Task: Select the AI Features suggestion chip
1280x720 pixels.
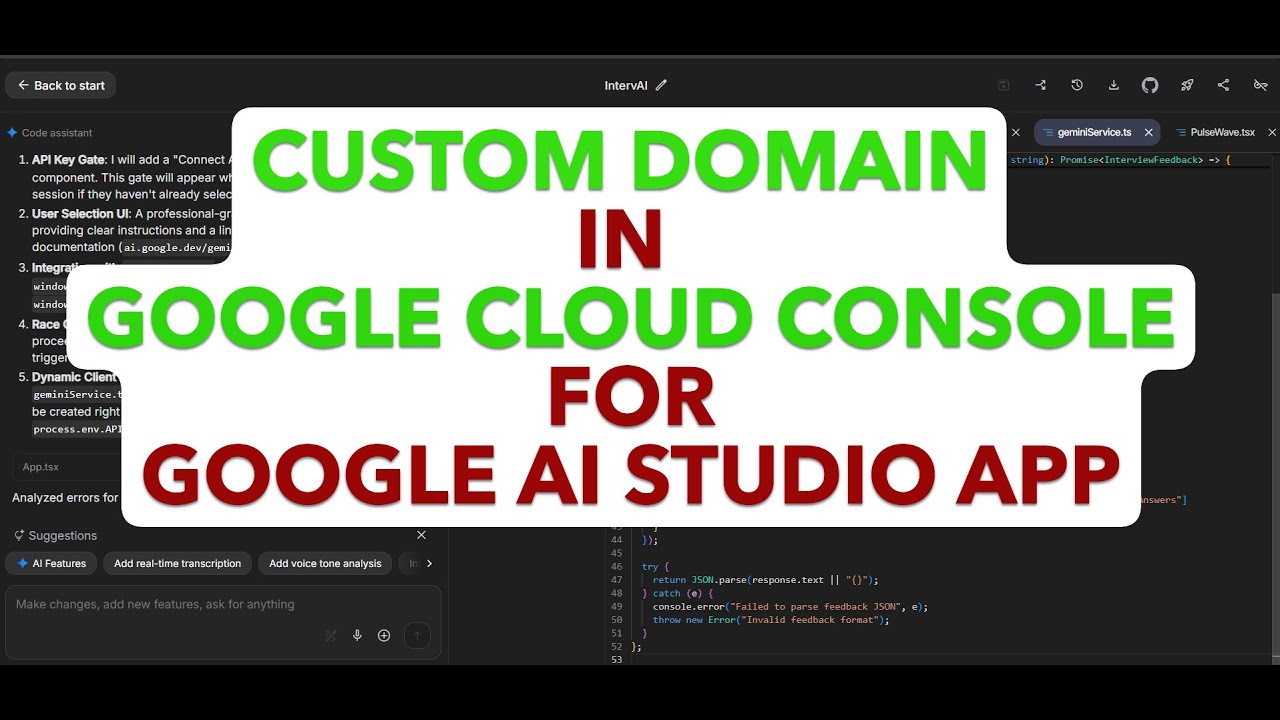Action: pyautogui.click(x=51, y=563)
